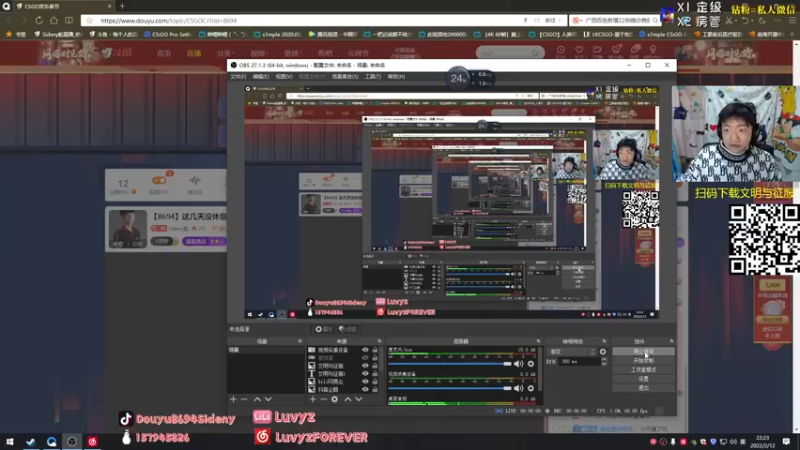Viewport: 800px width, 450px height.
Task: Move scene up in the scenes list
Action: point(257,399)
